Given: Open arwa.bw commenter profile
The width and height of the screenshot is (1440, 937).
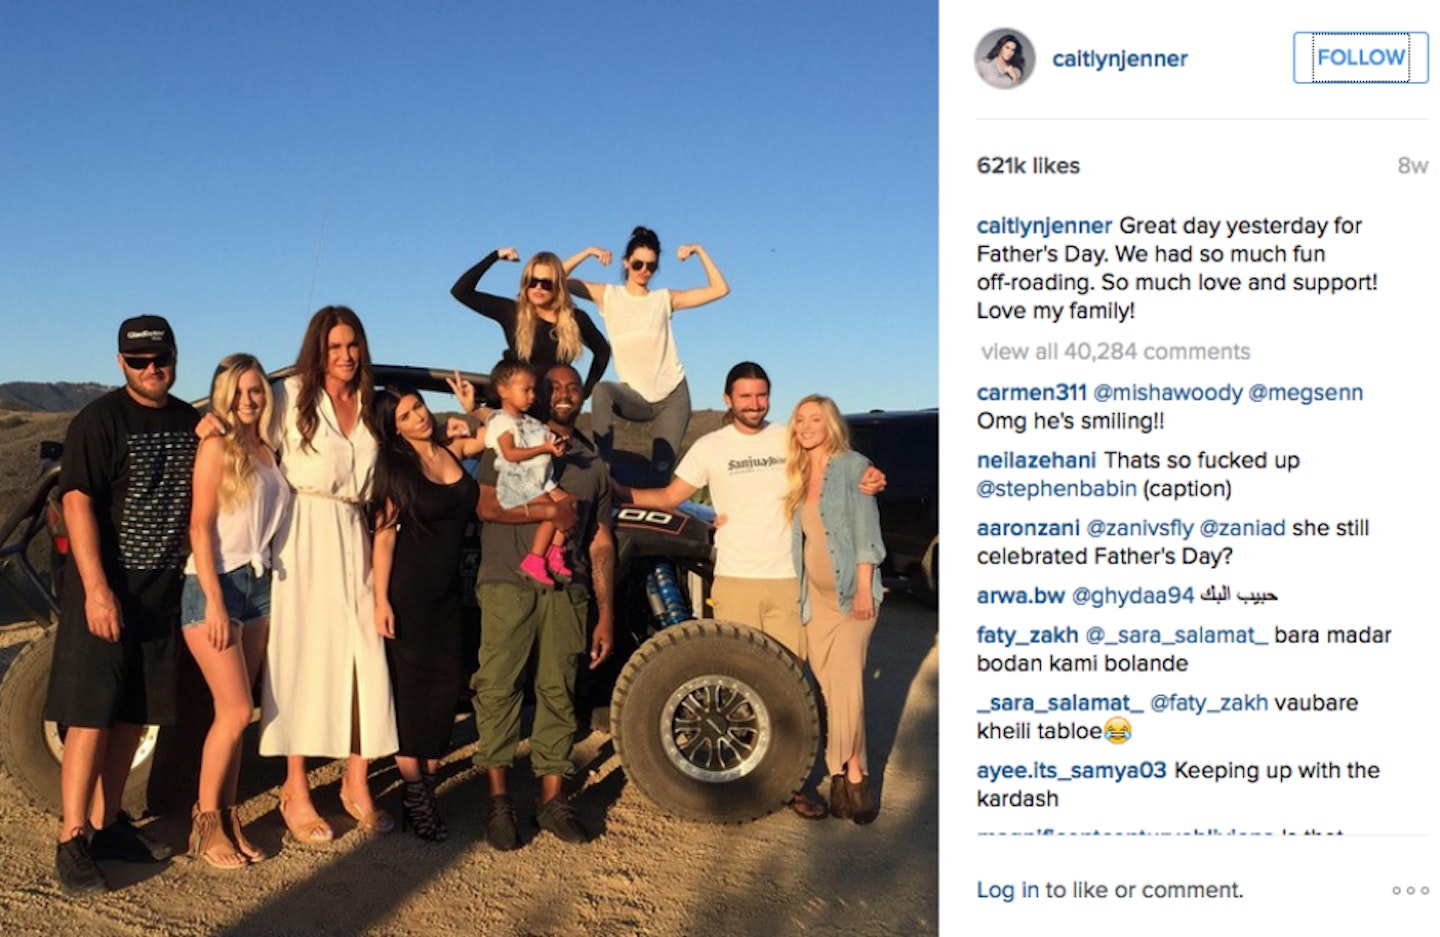Looking at the screenshot, I should point(1020,596).
